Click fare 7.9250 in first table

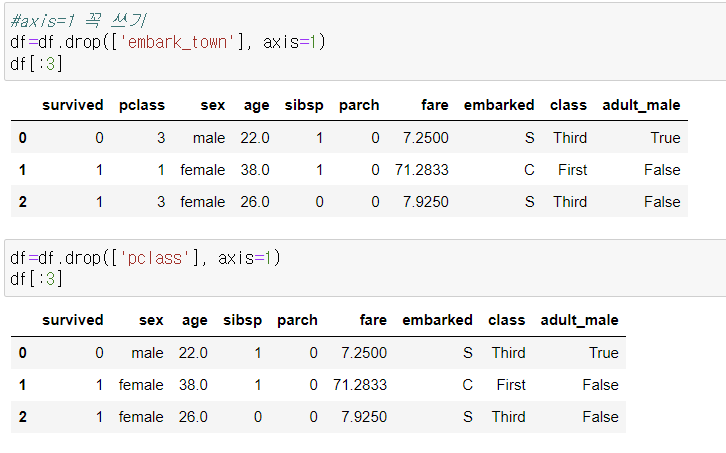pos(426,201)
